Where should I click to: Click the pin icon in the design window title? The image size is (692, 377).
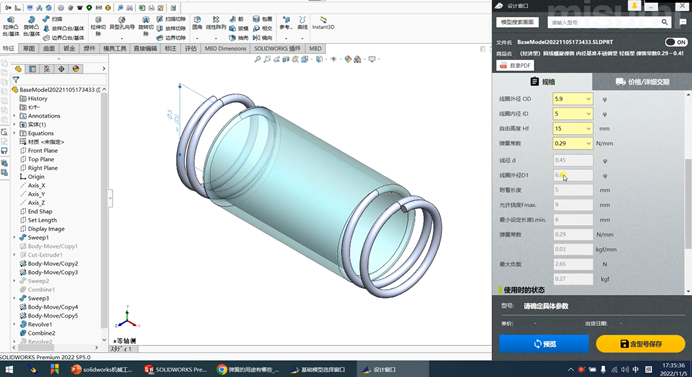click(x=634, y=6)
